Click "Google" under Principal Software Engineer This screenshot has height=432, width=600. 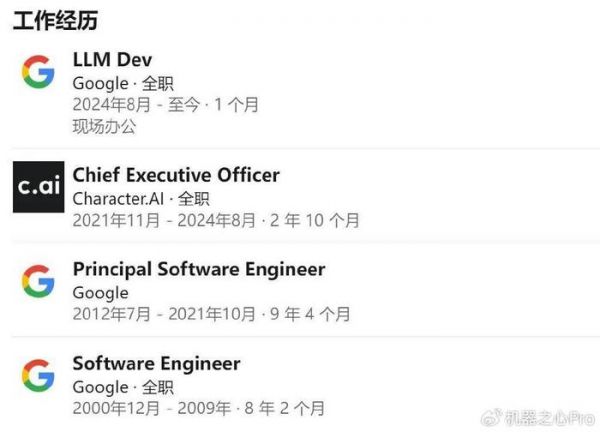[x=100, y=293]
